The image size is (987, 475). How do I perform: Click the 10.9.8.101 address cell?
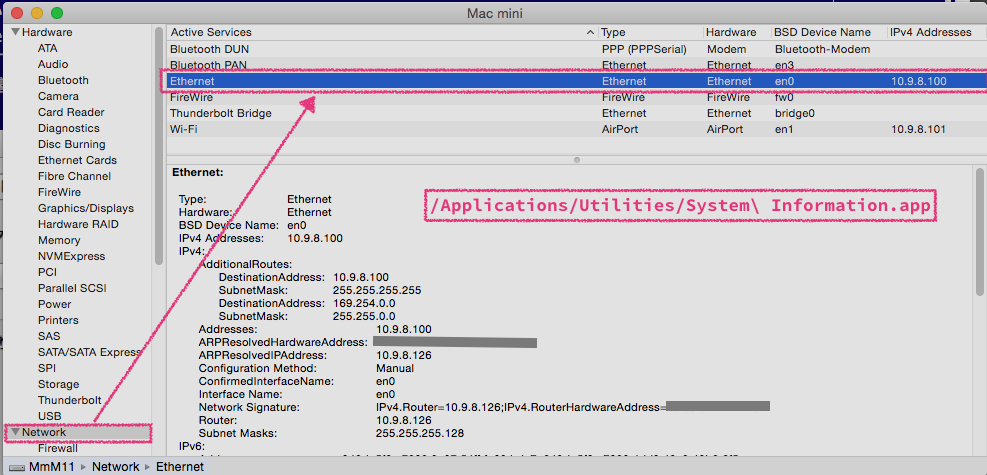tap(918, 129)
